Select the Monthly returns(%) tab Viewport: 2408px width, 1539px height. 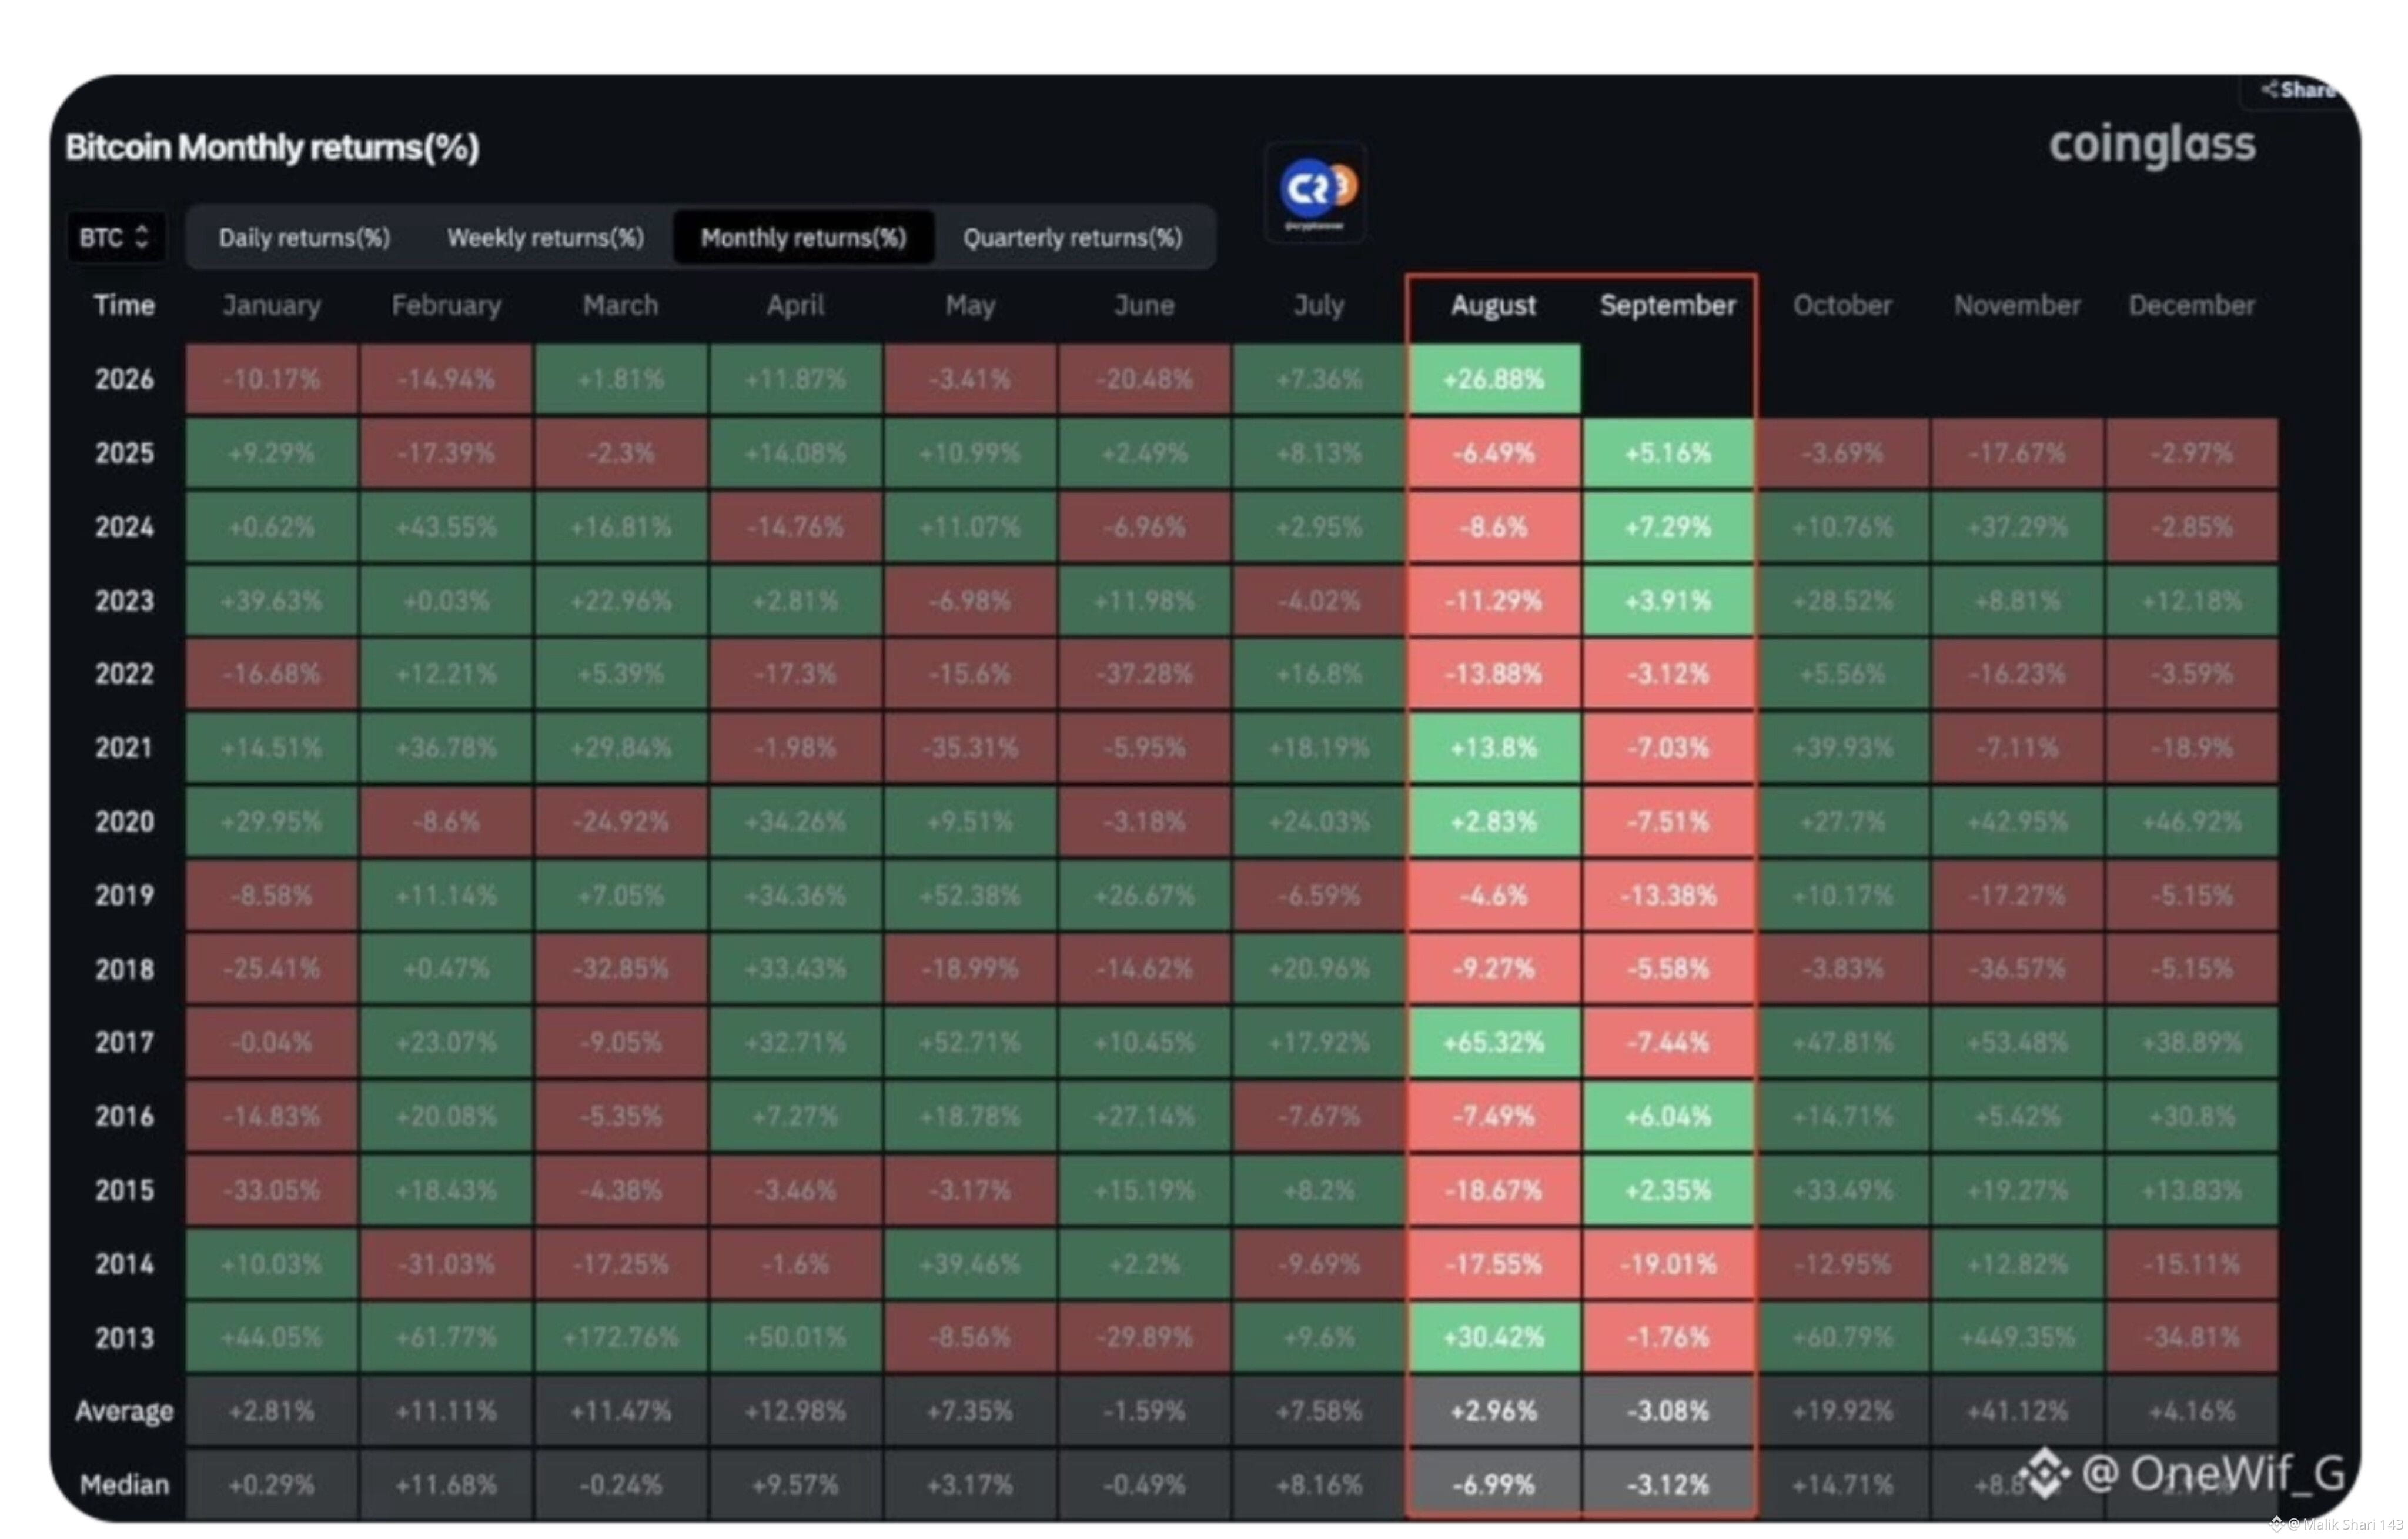pyautogui.click(x=804, y=238)
